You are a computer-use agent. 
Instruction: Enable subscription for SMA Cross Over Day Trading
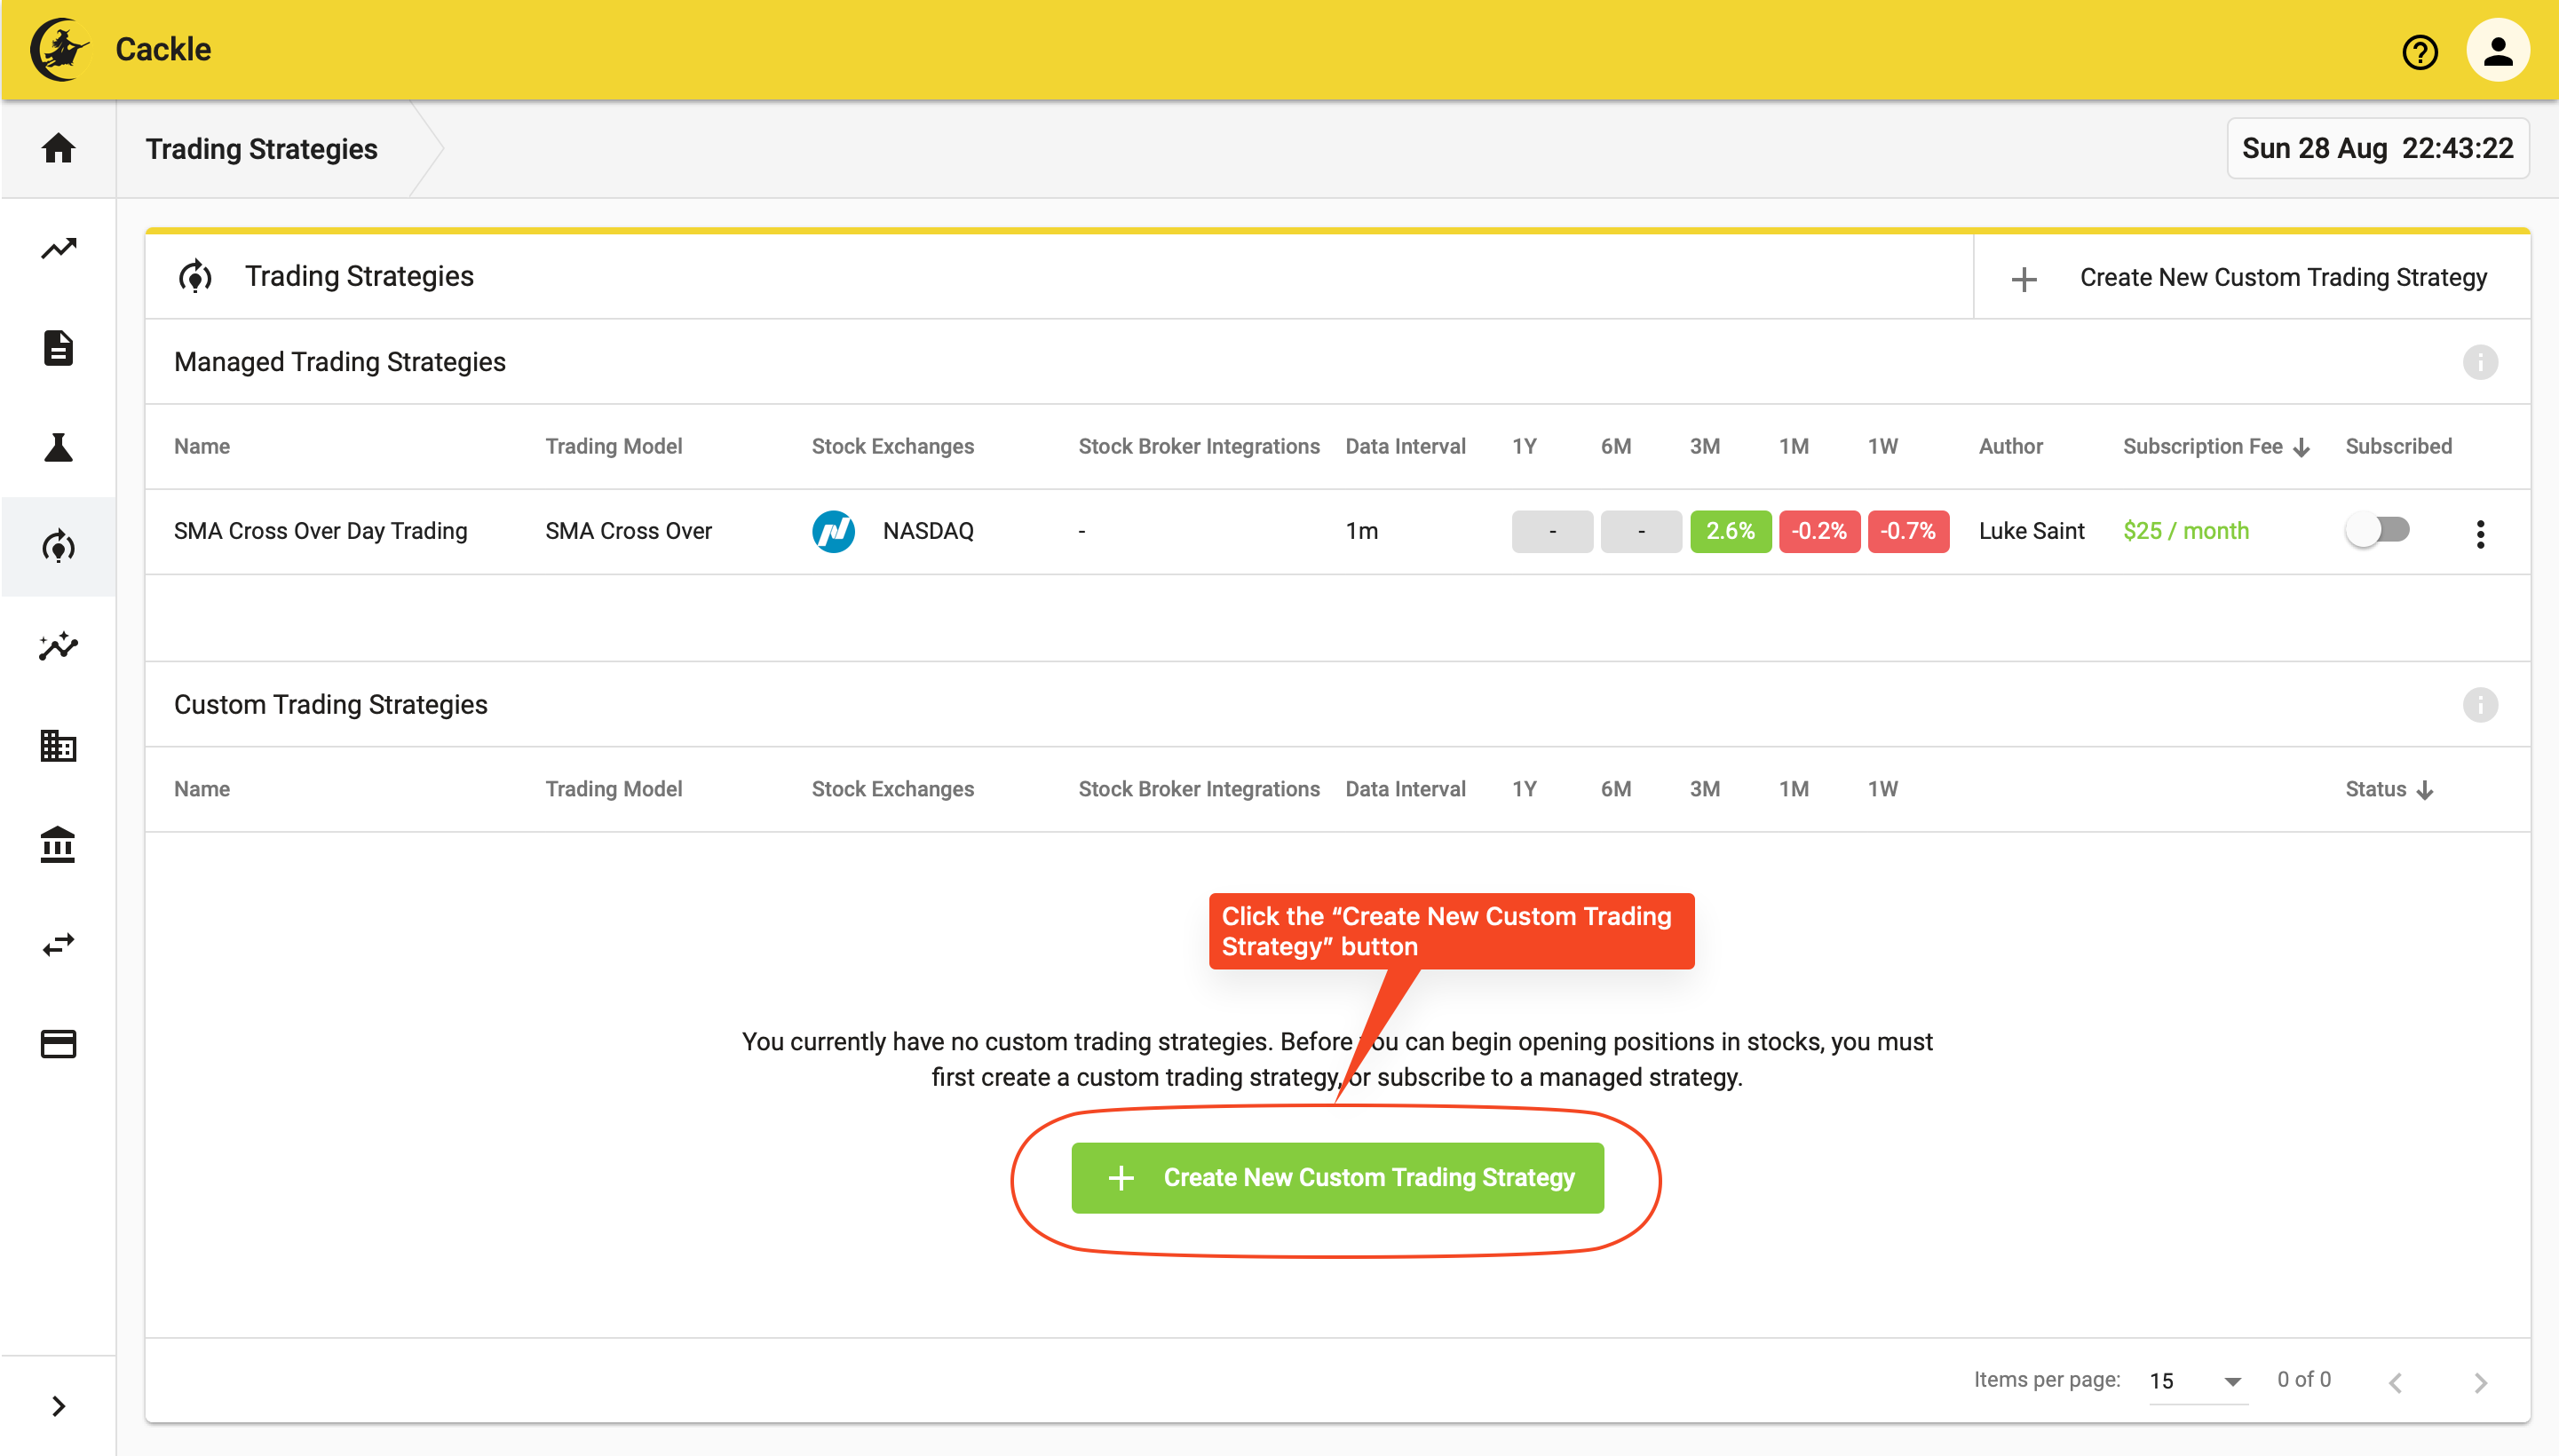(x=2380, y=528)
